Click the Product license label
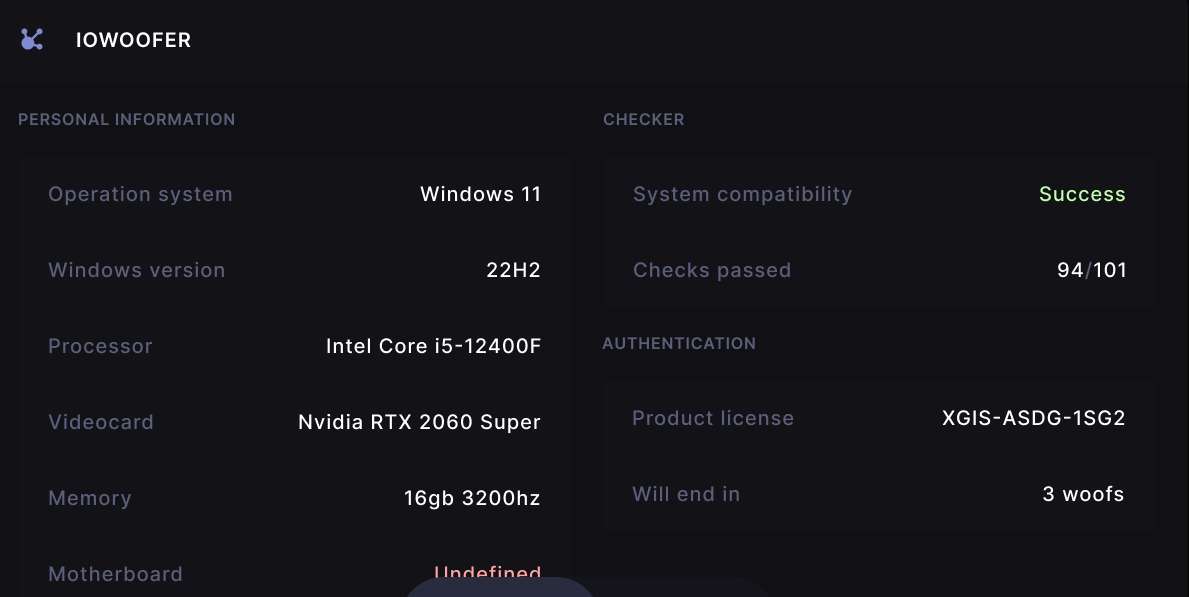The width and height of the screenshot is (1189, 597). coord(713,418)
